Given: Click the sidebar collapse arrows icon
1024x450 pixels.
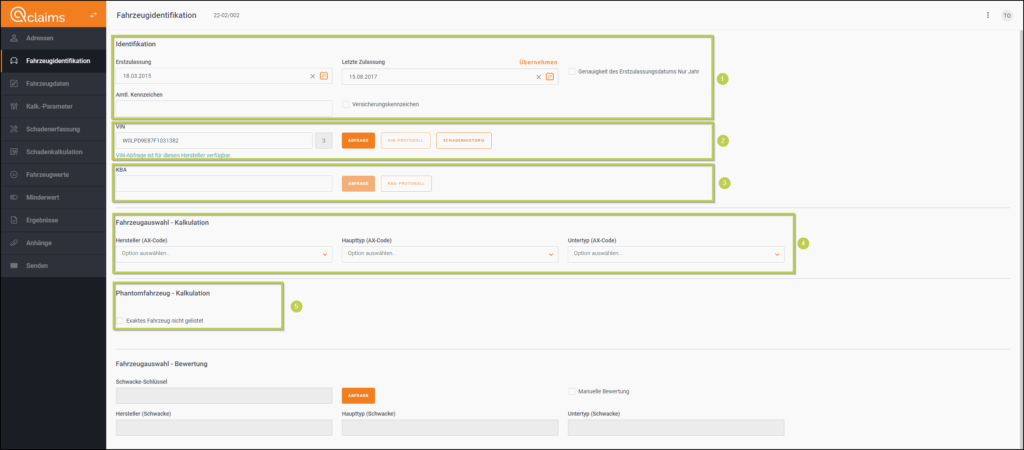Looking at the screenshot, I should [93, 15].
